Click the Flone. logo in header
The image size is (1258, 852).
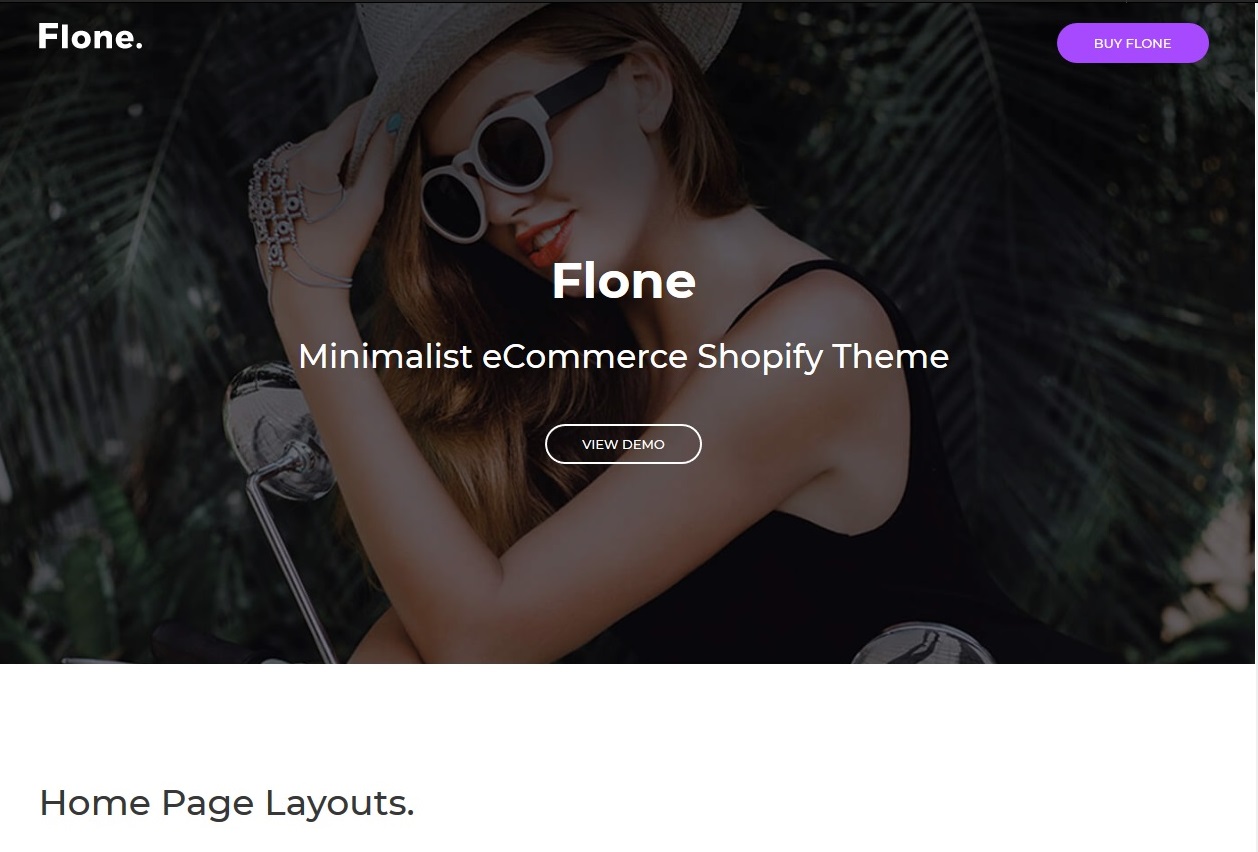click(x=90, y=37)
